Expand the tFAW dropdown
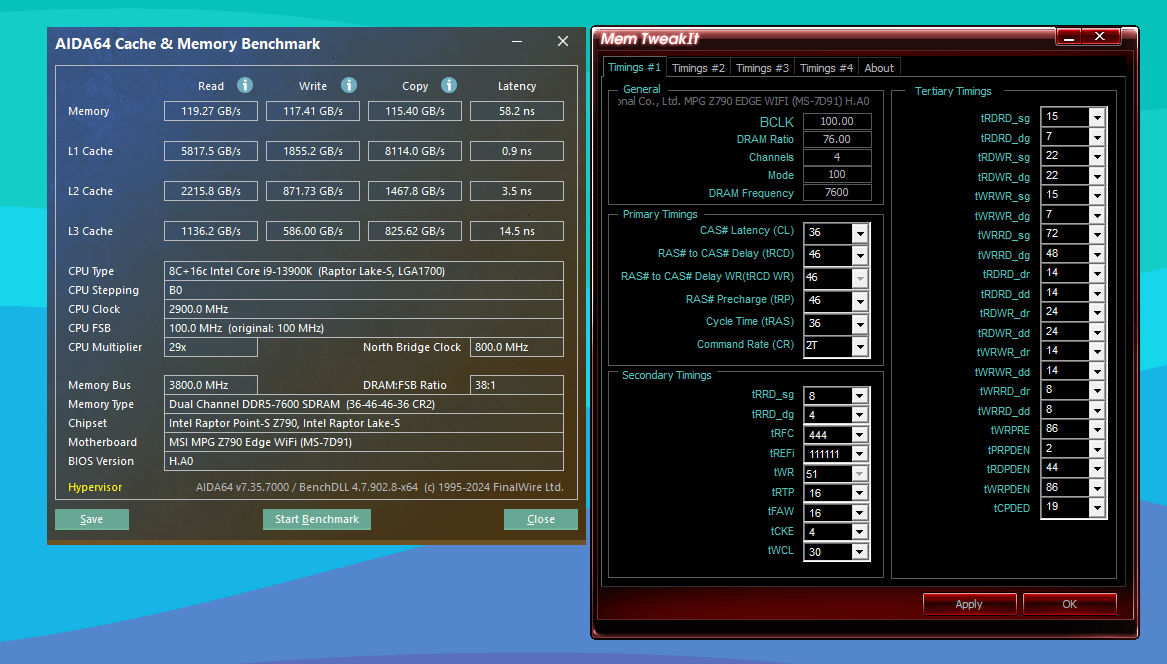The height and width of the screenshot is (664, 1167). click(x=860, y=513)
